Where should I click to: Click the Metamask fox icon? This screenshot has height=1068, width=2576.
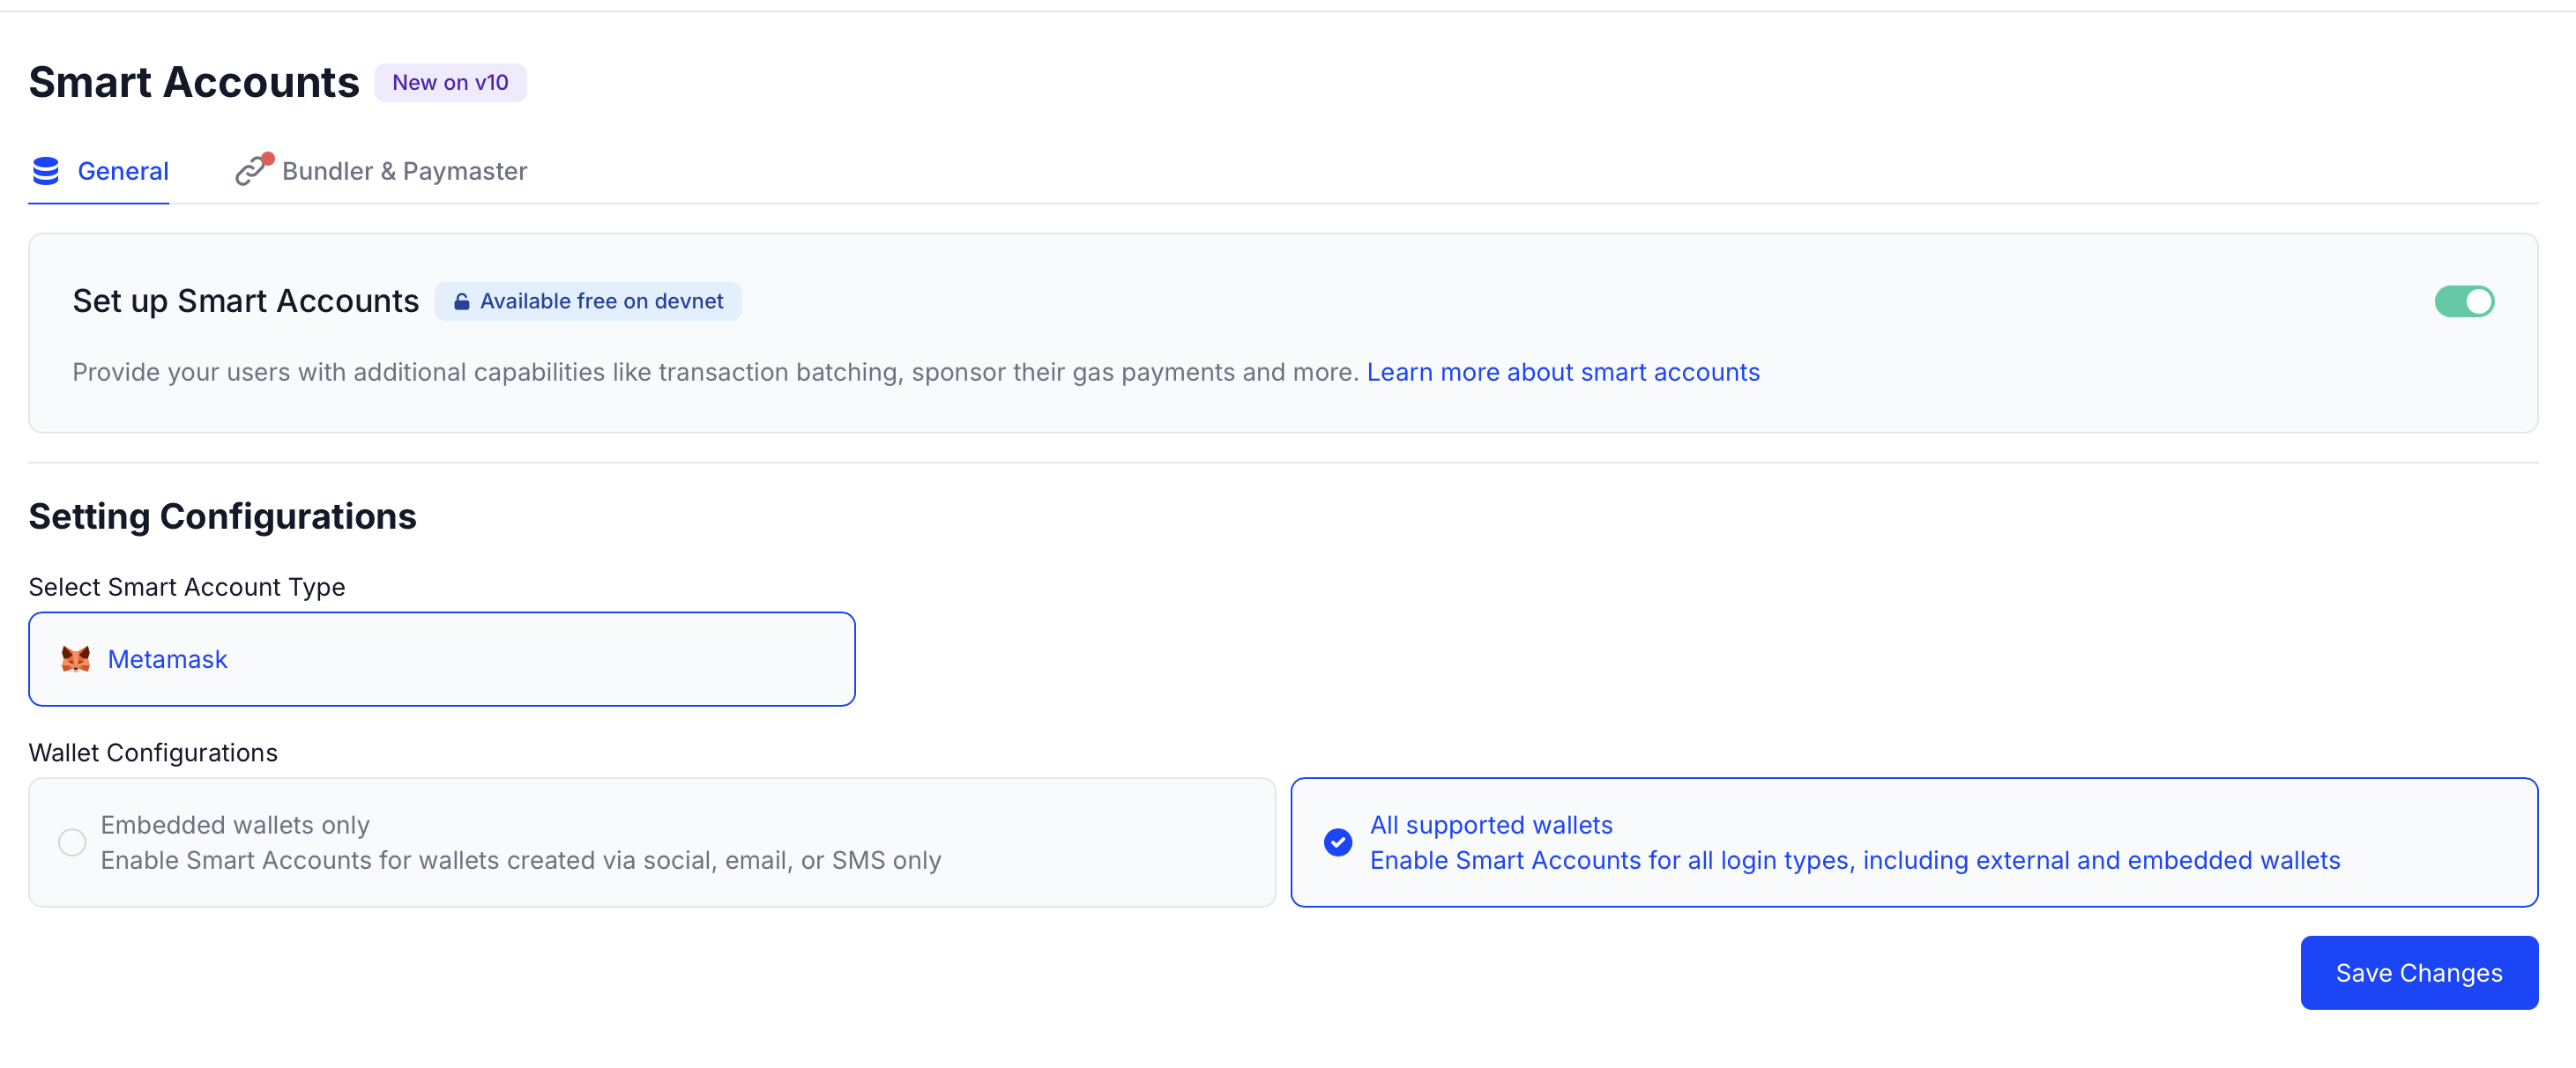click(76, 659)
